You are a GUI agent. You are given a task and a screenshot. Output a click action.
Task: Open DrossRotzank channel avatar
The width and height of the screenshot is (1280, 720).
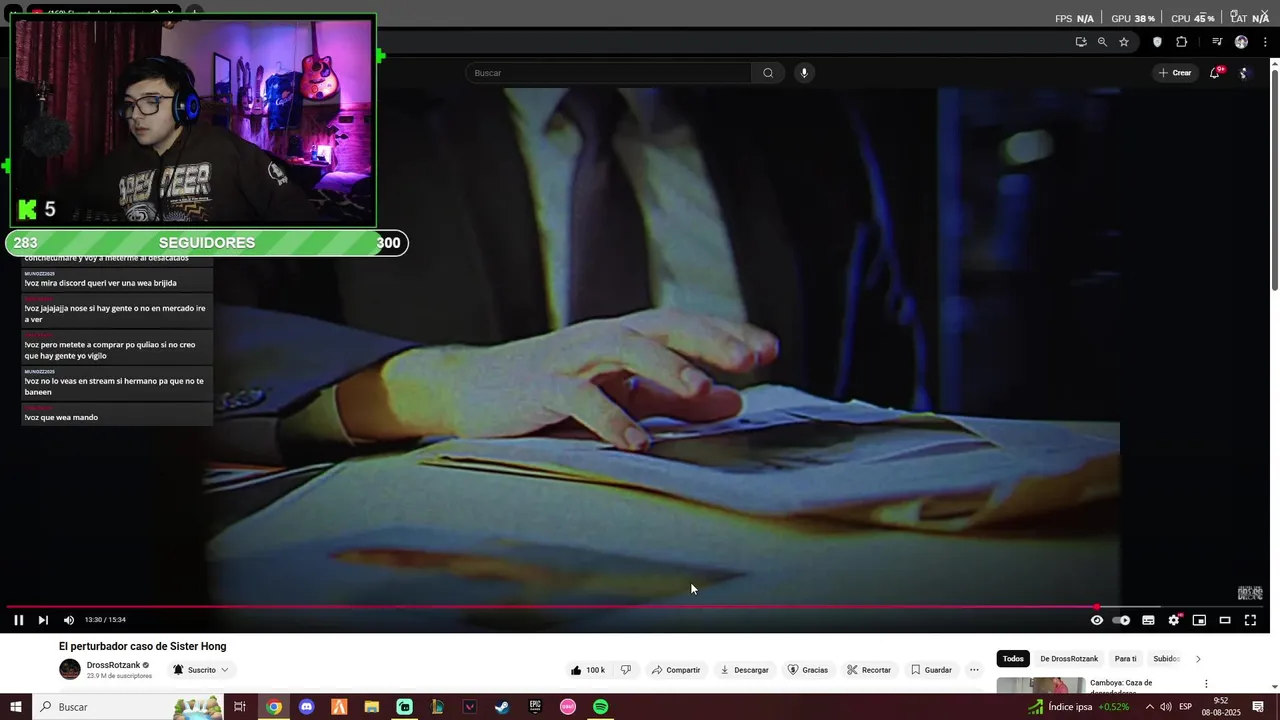[x=70, y=670]
